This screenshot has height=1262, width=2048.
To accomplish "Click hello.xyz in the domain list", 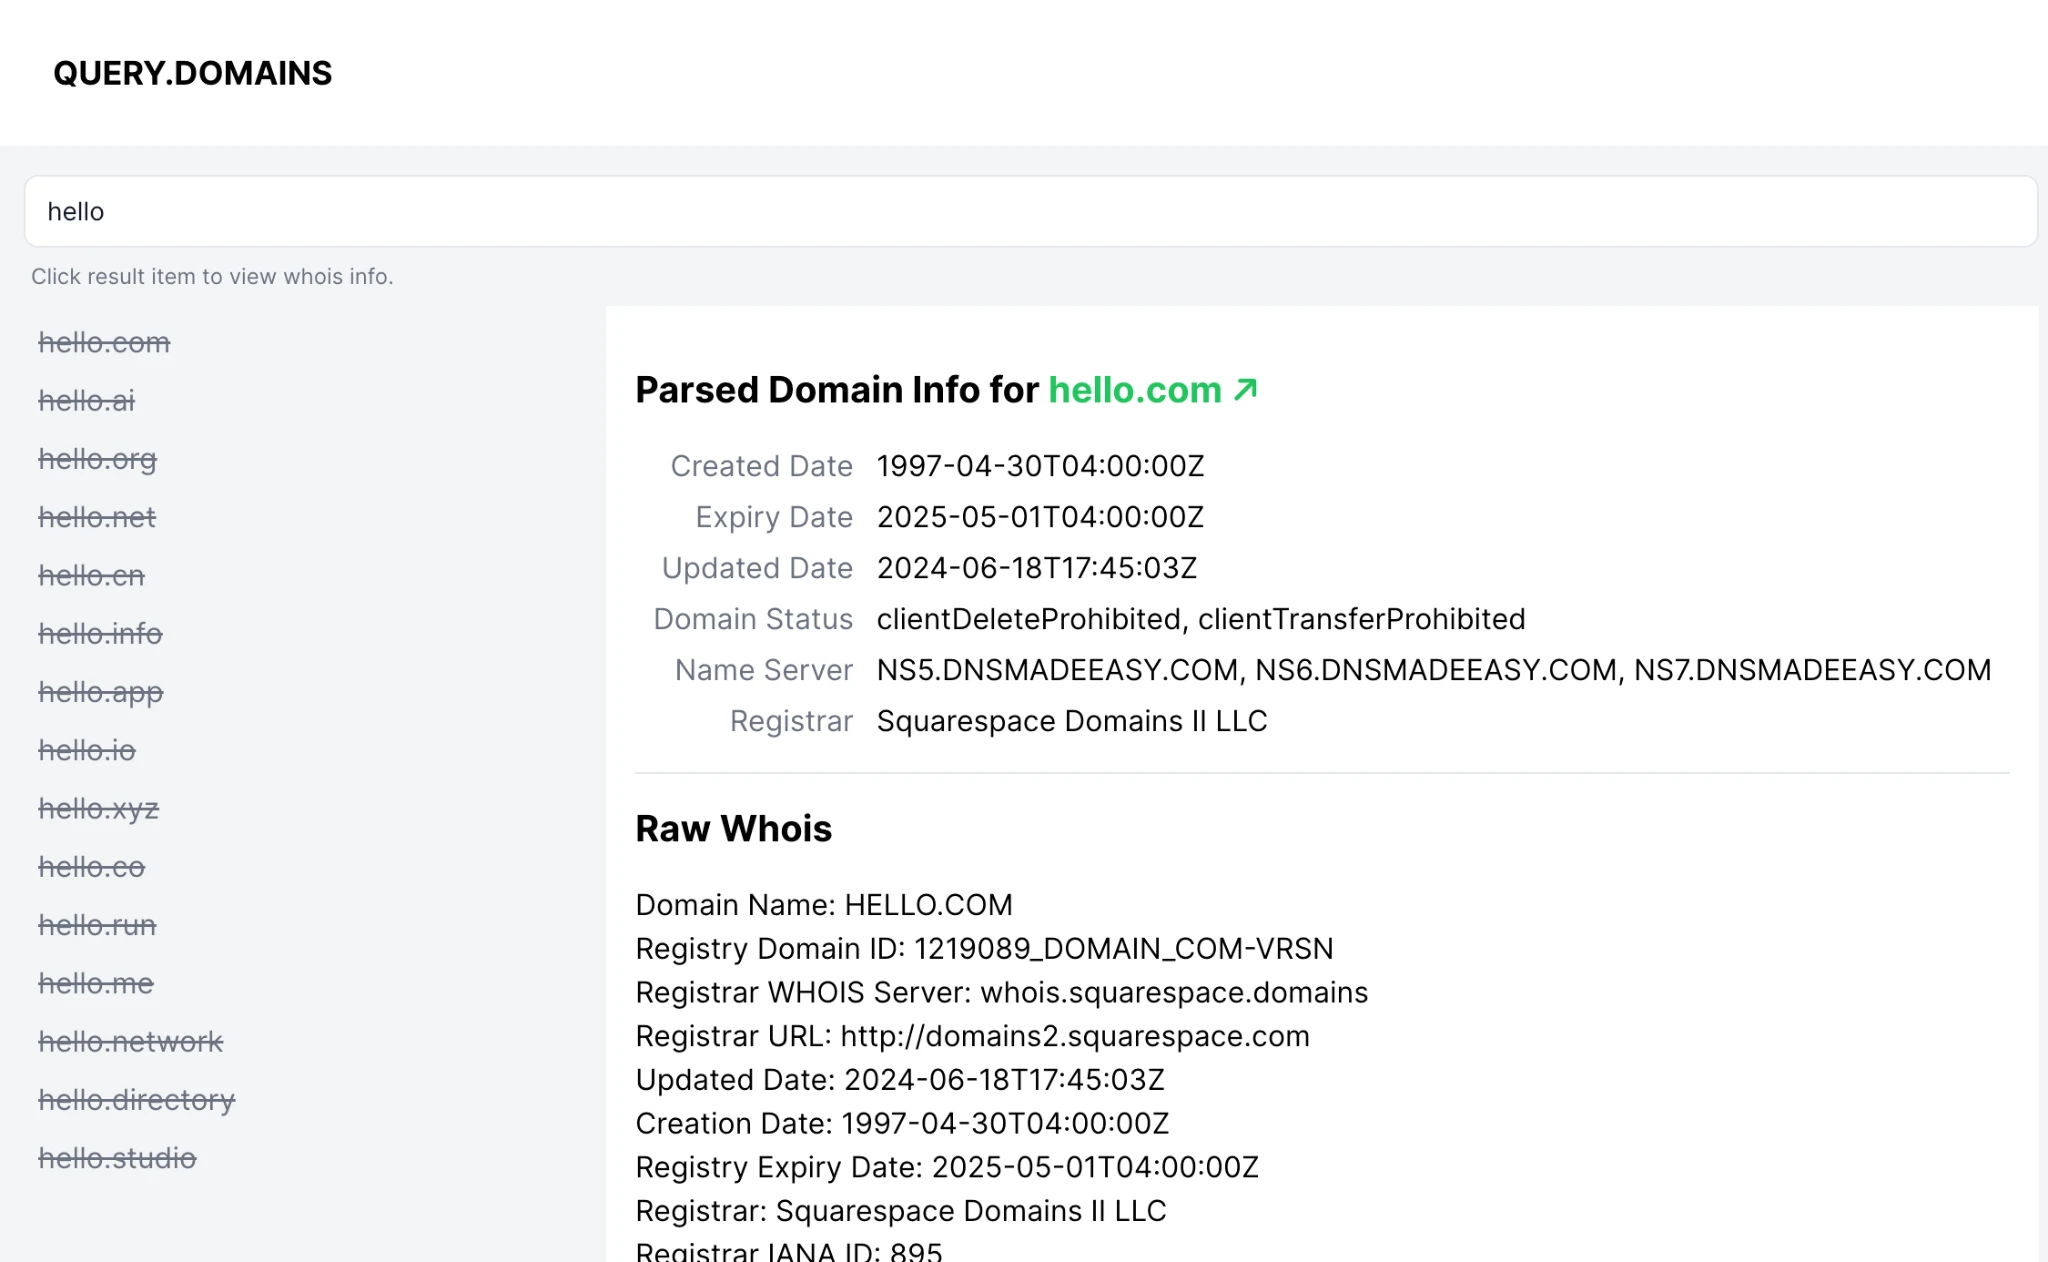I will coord(98,808).
